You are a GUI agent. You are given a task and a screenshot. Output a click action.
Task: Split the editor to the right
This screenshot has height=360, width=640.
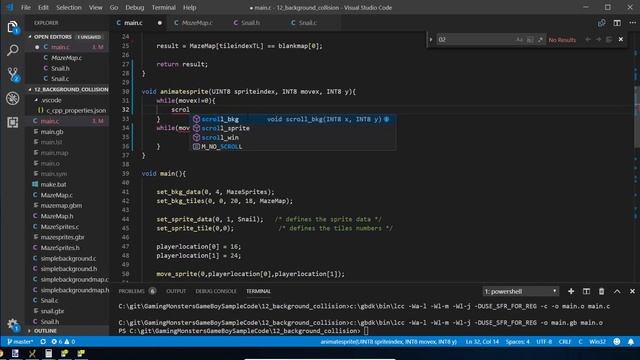click(617, 23)
